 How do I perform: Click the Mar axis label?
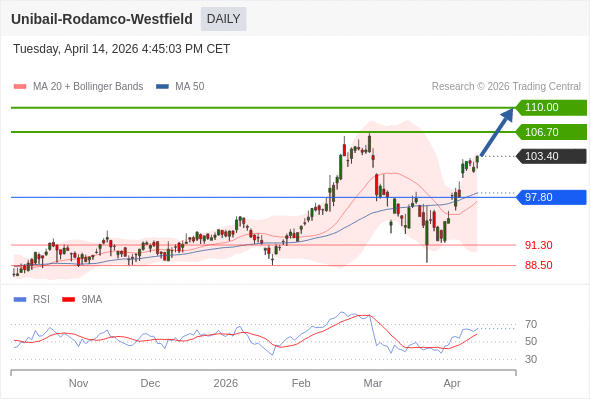(373, 383)
